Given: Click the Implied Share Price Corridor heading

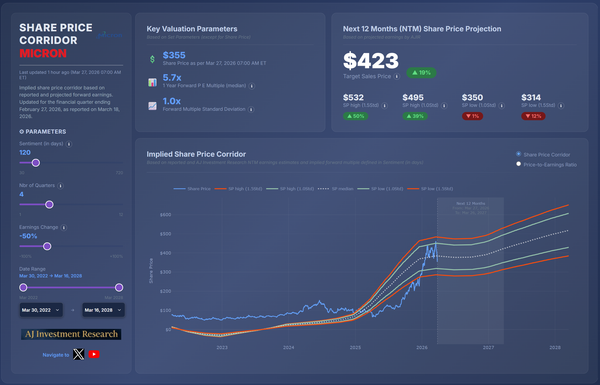Looking at the screenshot, I should point(196,154).
